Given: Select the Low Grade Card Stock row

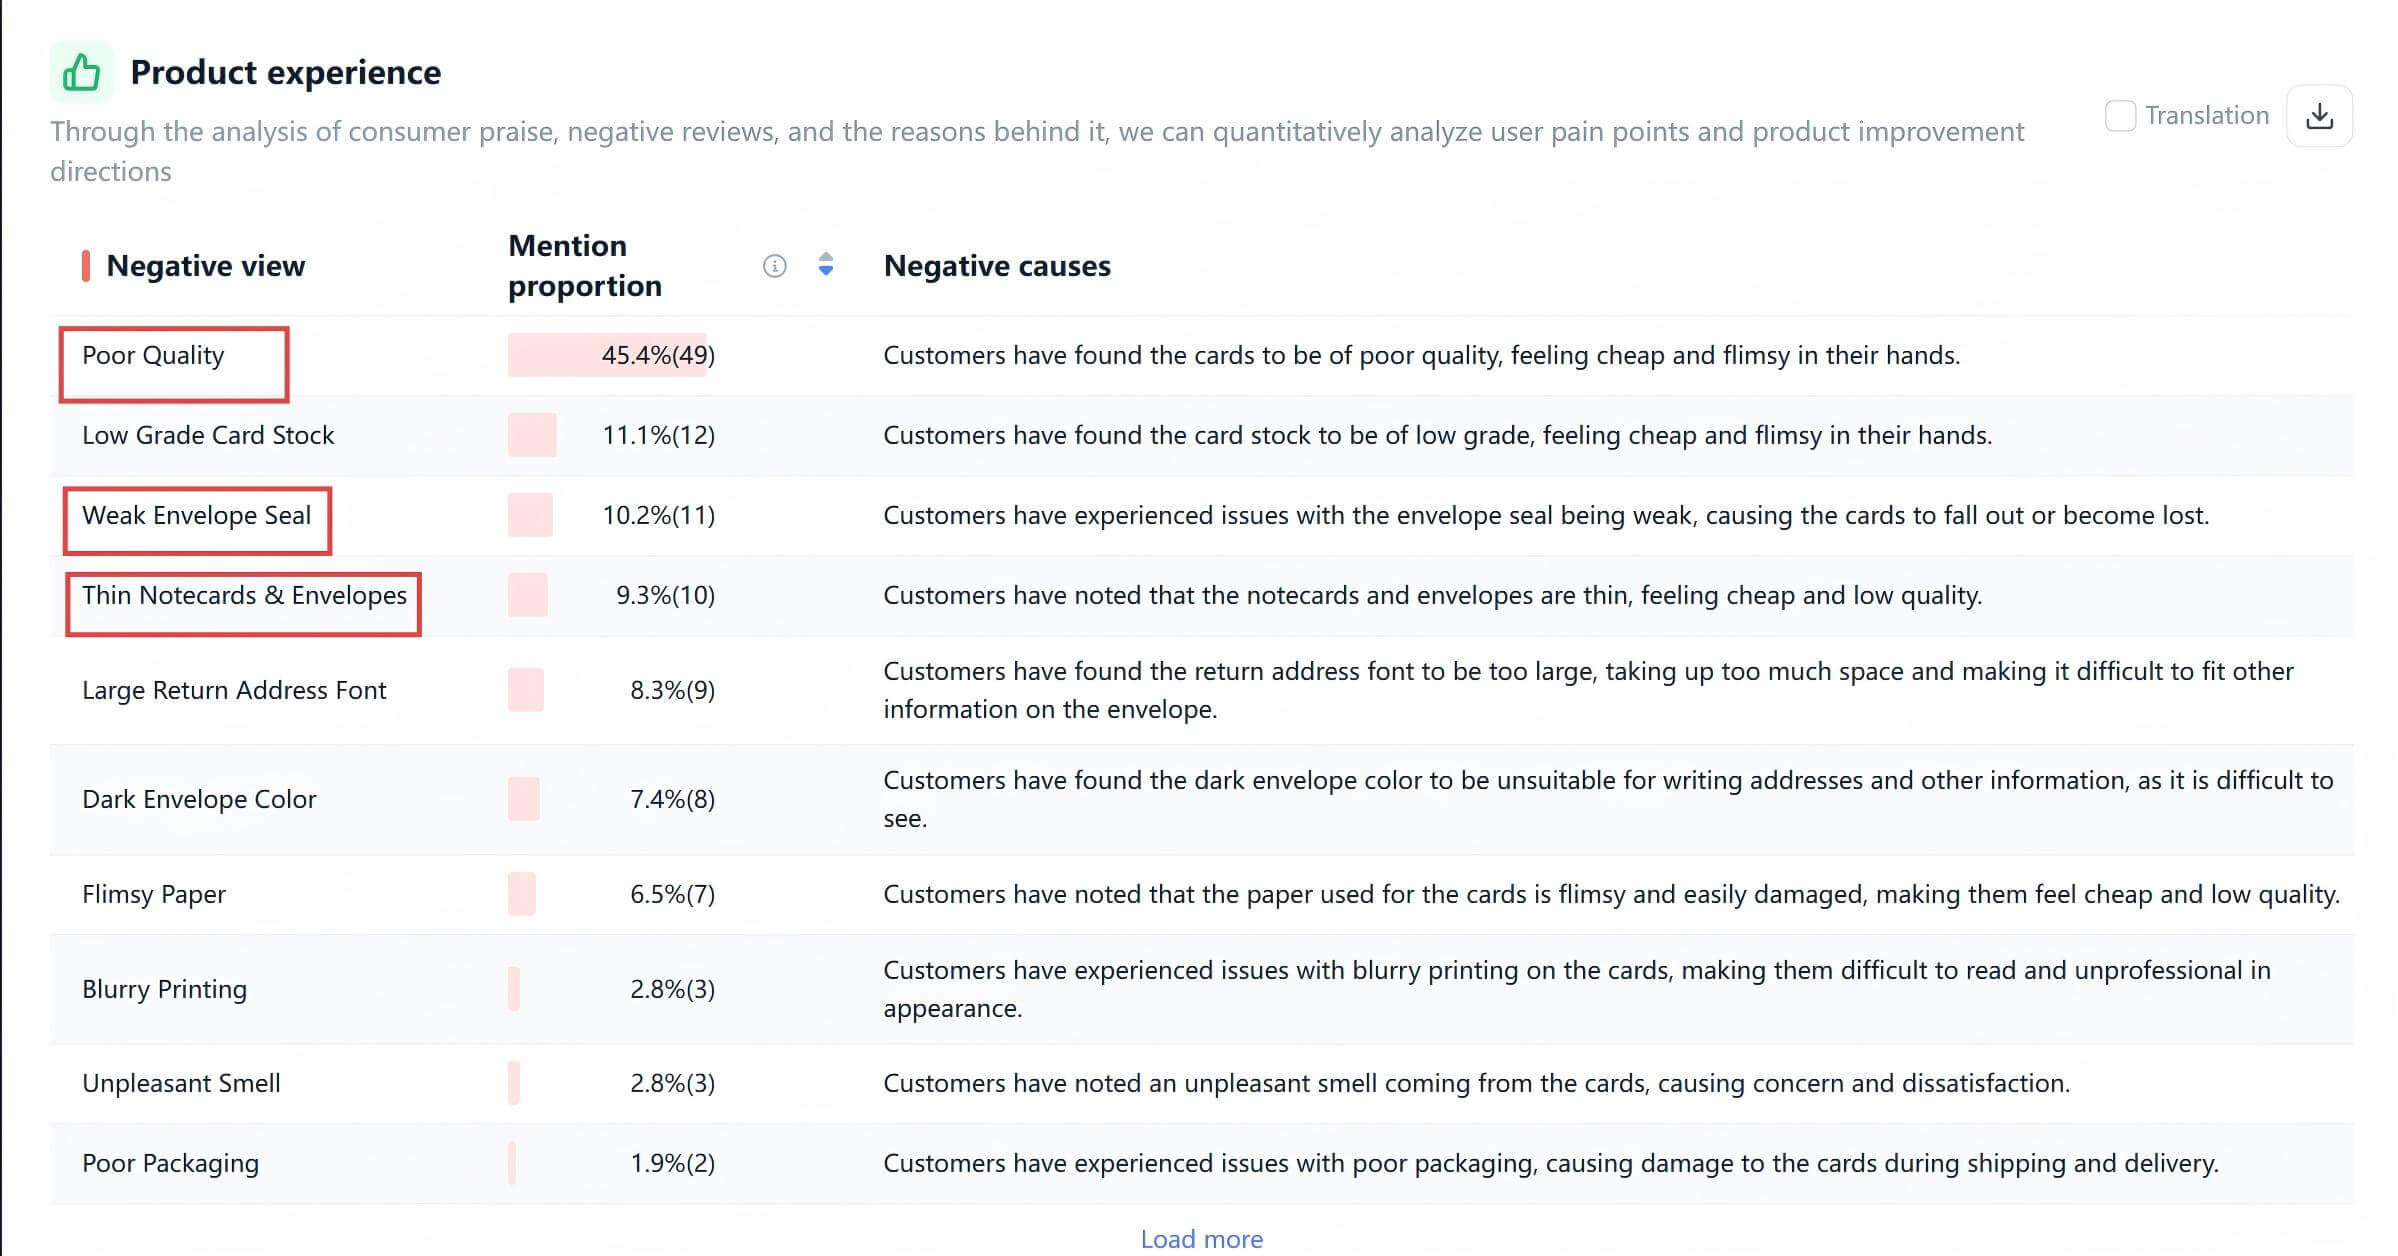Looking at the screenshot, I should click(208, 436).
